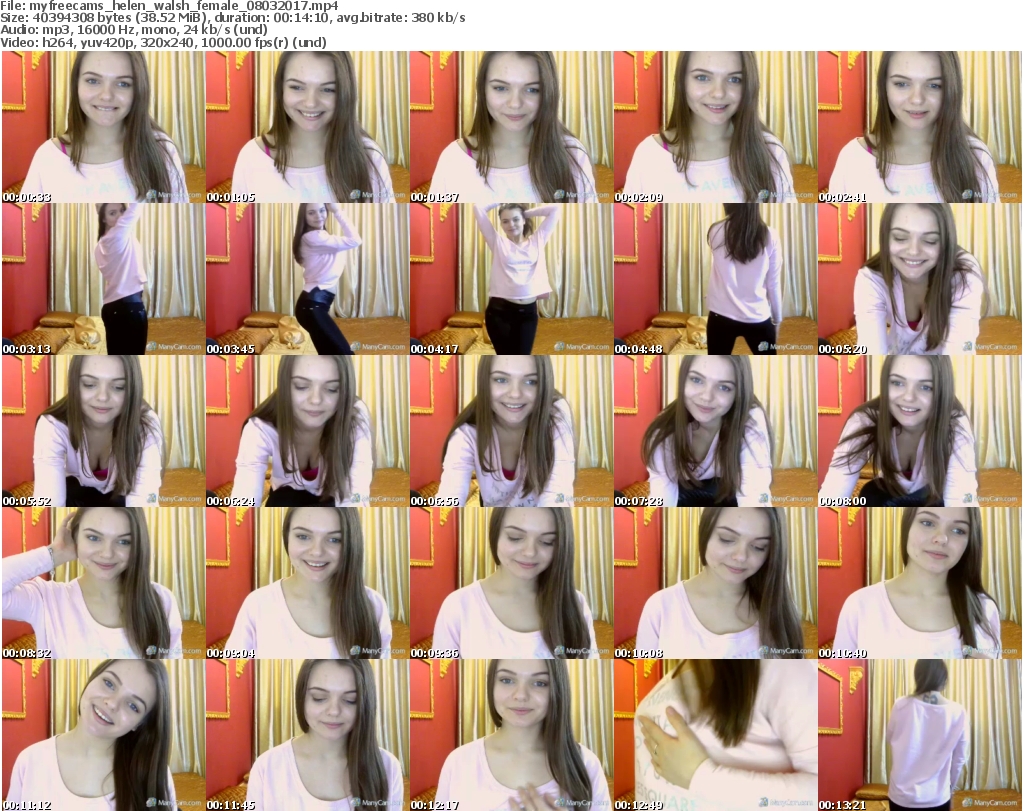
Task: Click the last thumbnail, stamped 00:13:21
Action: pos(920,735)
